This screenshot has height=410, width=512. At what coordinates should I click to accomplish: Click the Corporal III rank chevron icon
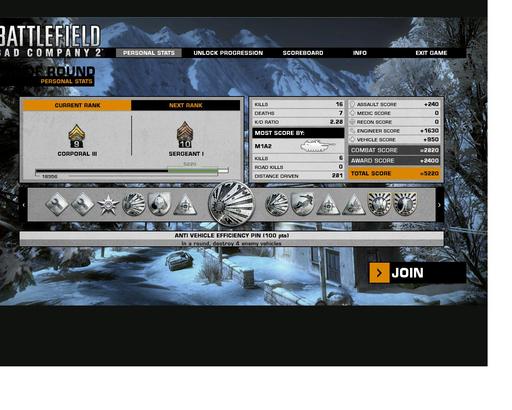coord(77,136)
